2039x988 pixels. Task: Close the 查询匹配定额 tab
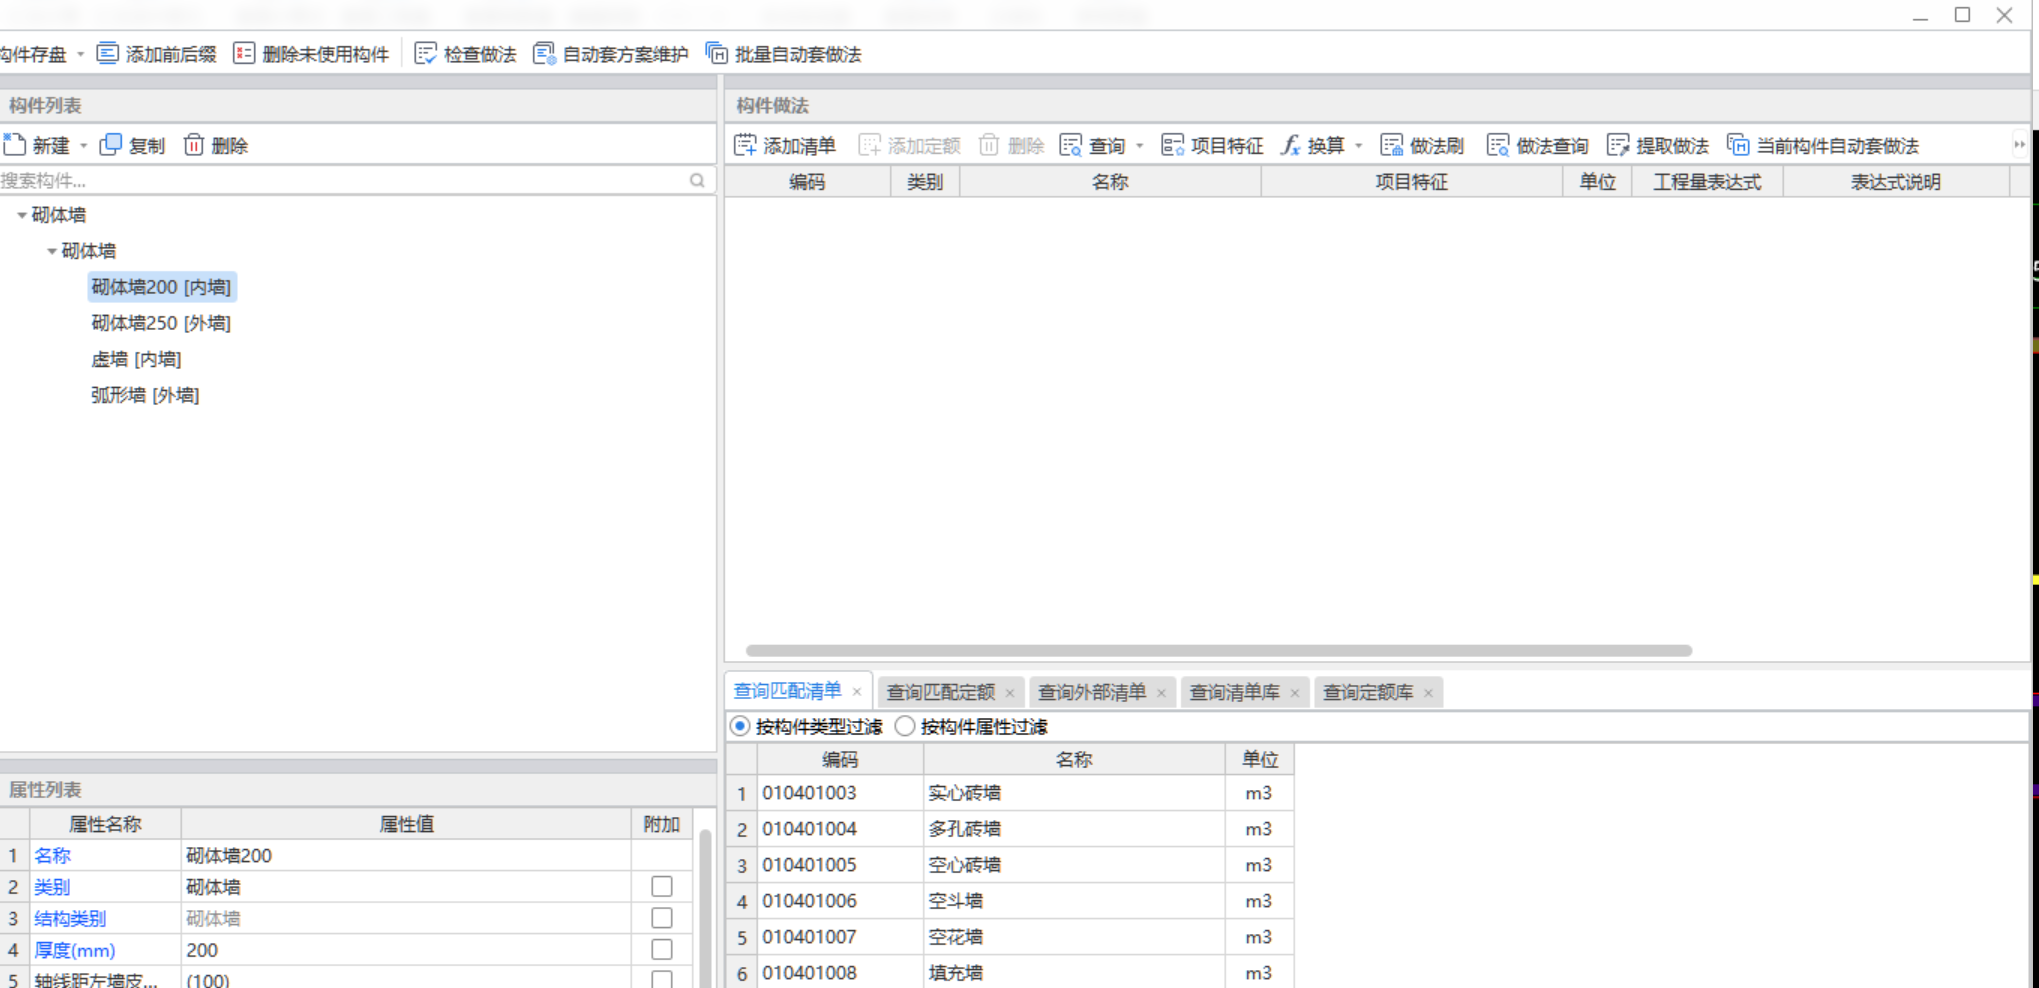pyautogui.click(x=1010, y=693)
